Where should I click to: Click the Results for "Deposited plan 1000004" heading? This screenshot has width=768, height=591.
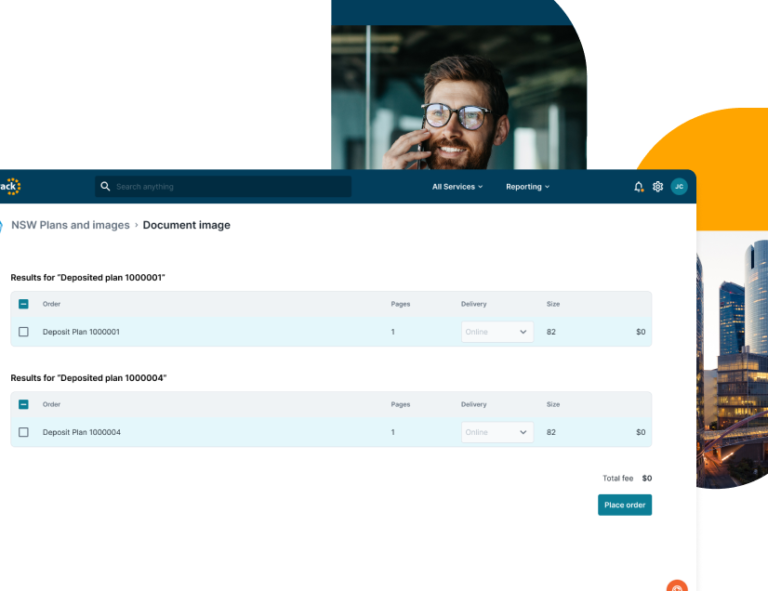[x=89, y=378]
